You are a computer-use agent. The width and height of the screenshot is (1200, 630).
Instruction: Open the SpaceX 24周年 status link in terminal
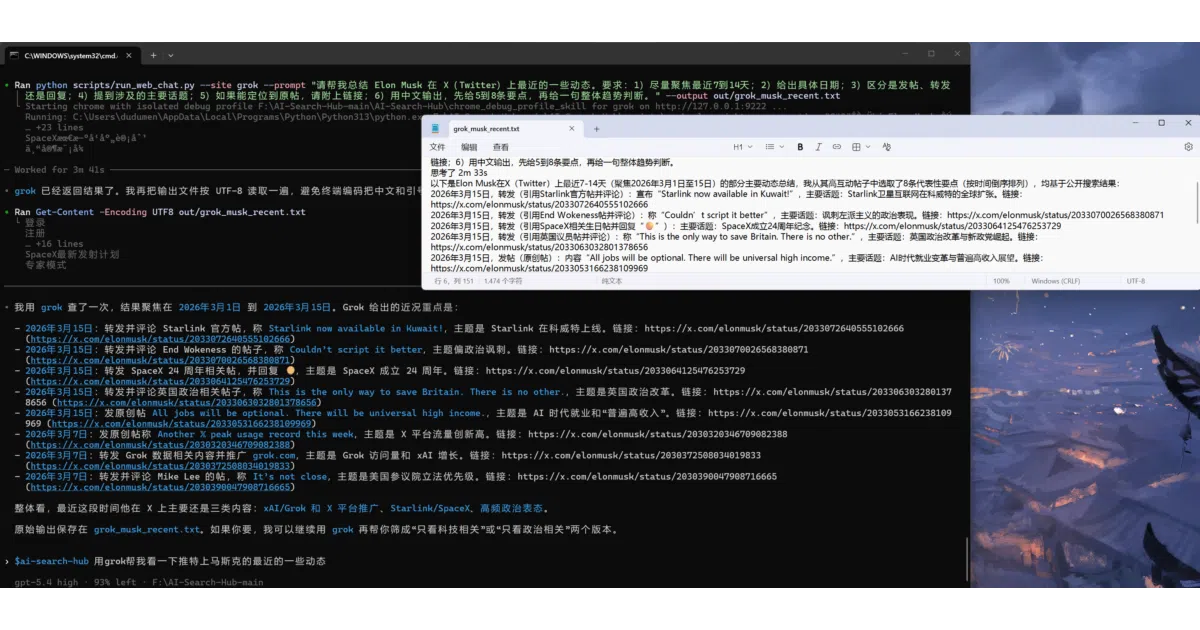tap(160, 381)
